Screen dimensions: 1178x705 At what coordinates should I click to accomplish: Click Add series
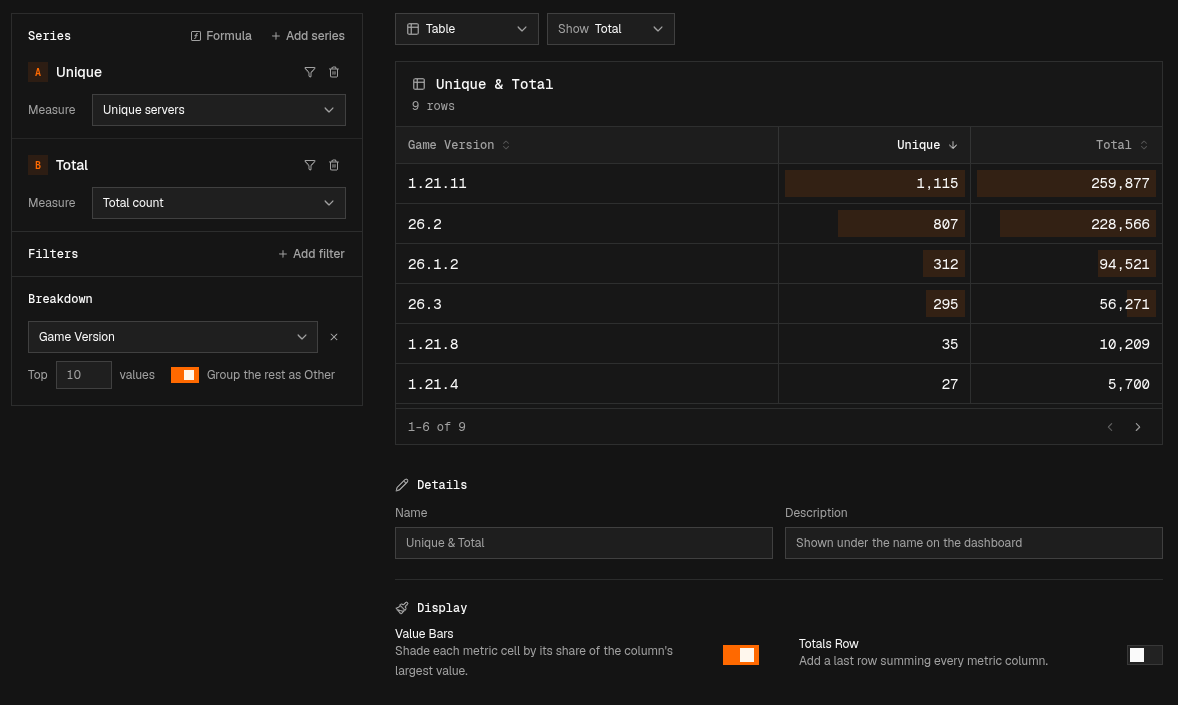(x=307, y=36)
